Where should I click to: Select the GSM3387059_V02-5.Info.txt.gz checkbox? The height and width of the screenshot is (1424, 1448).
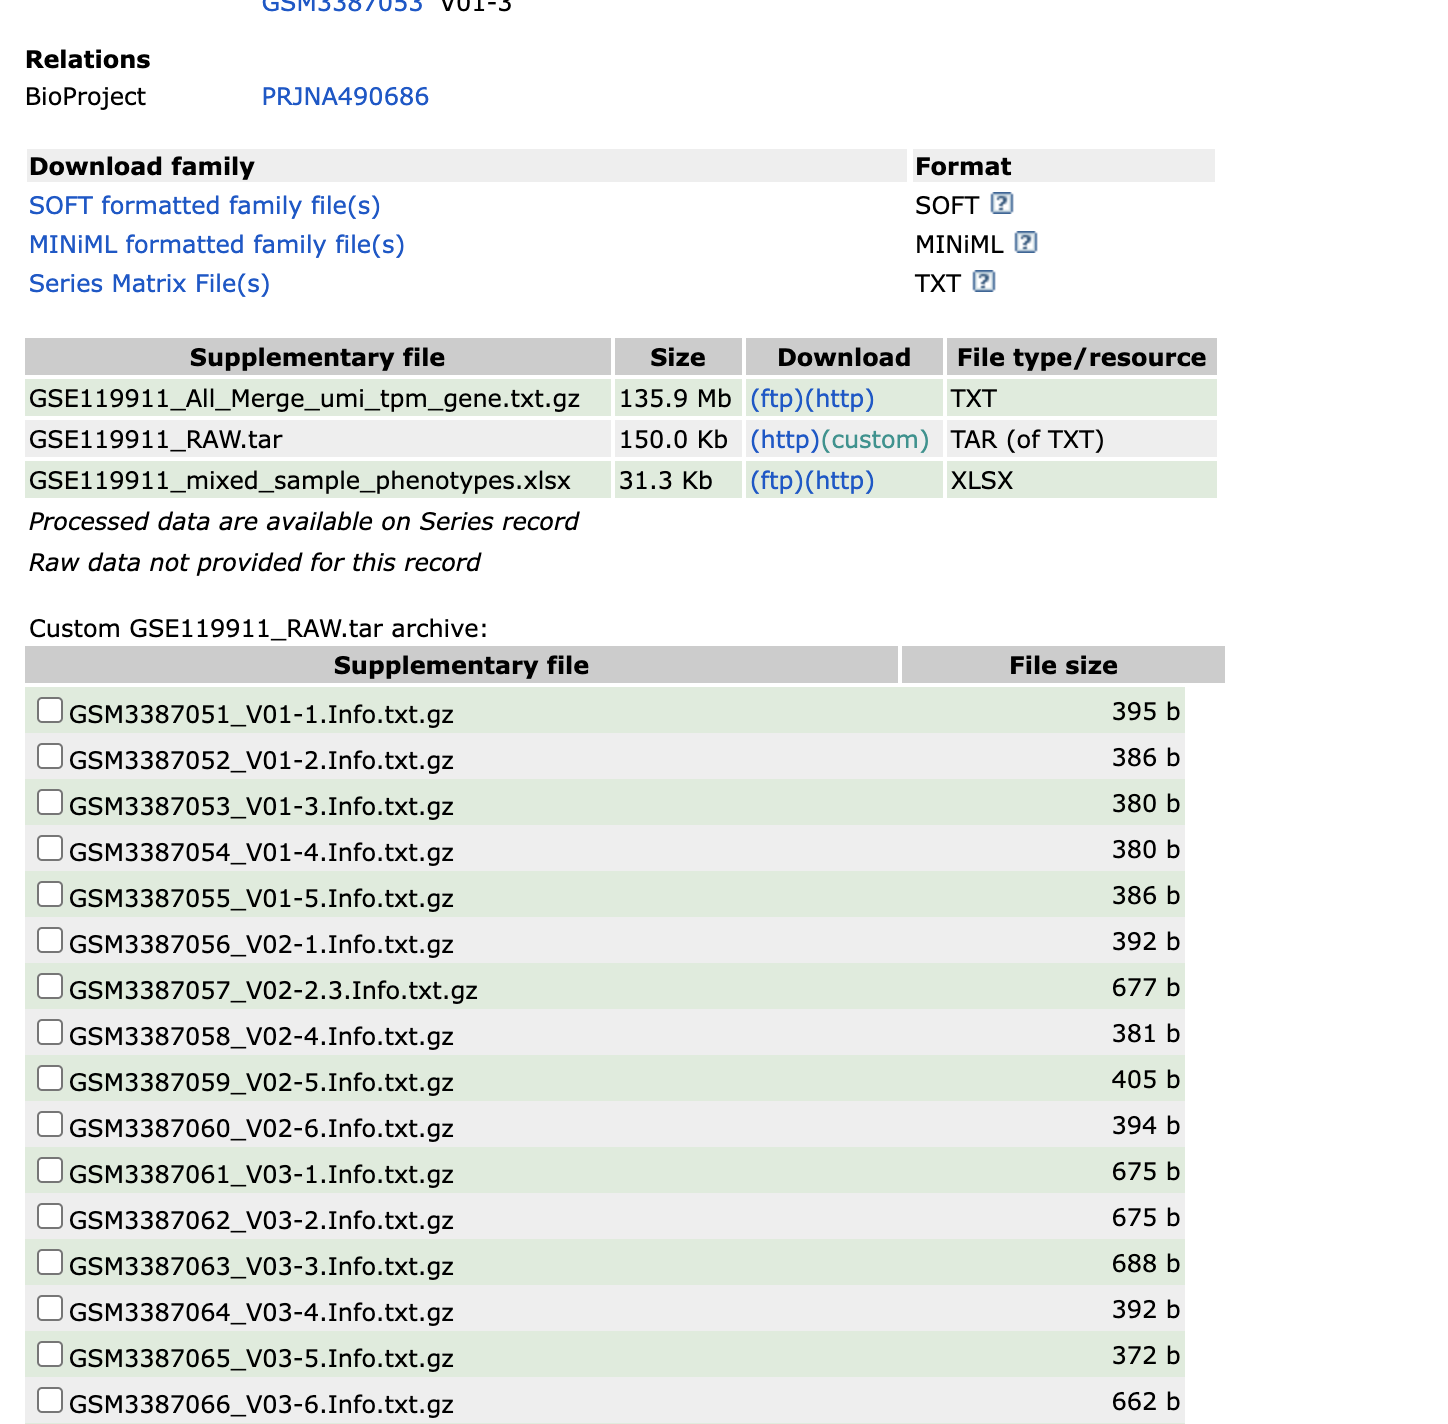[50, 1079]
